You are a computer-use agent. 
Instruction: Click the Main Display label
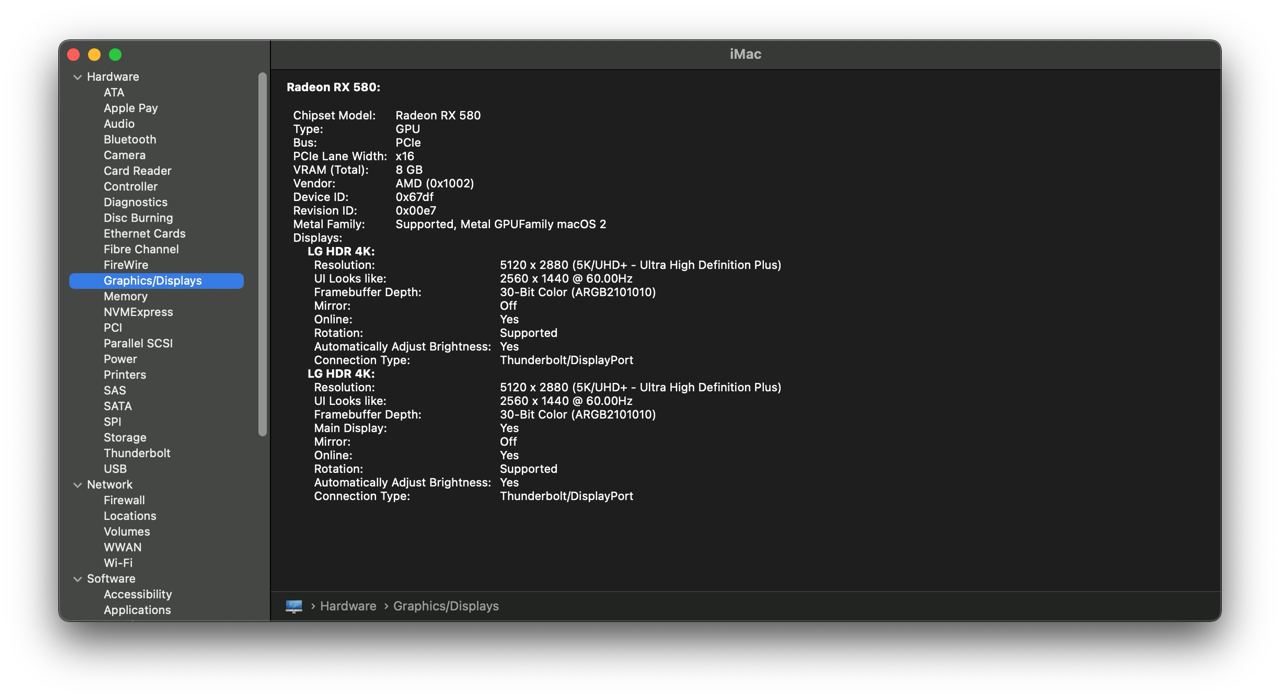coord(350,428)
